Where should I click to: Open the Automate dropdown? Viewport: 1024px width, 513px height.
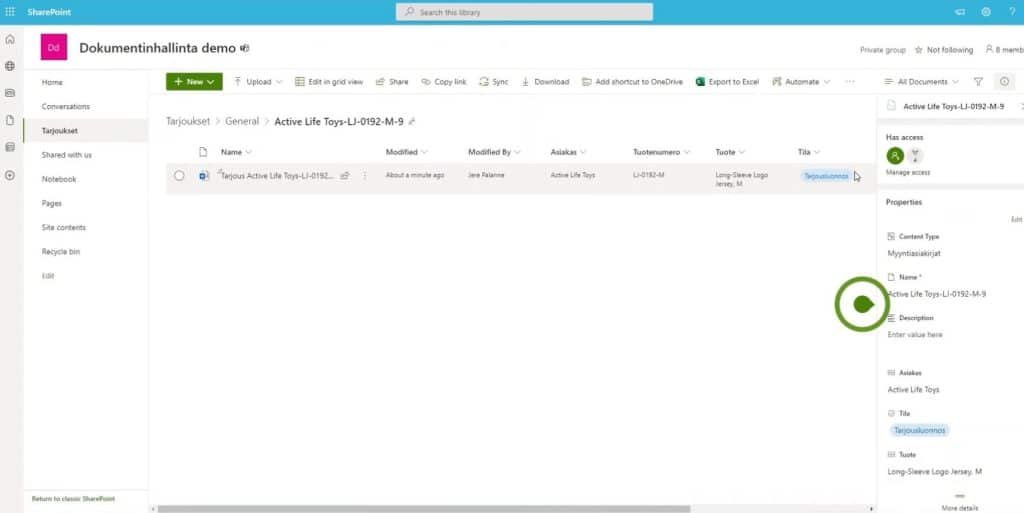coord(801,82)
